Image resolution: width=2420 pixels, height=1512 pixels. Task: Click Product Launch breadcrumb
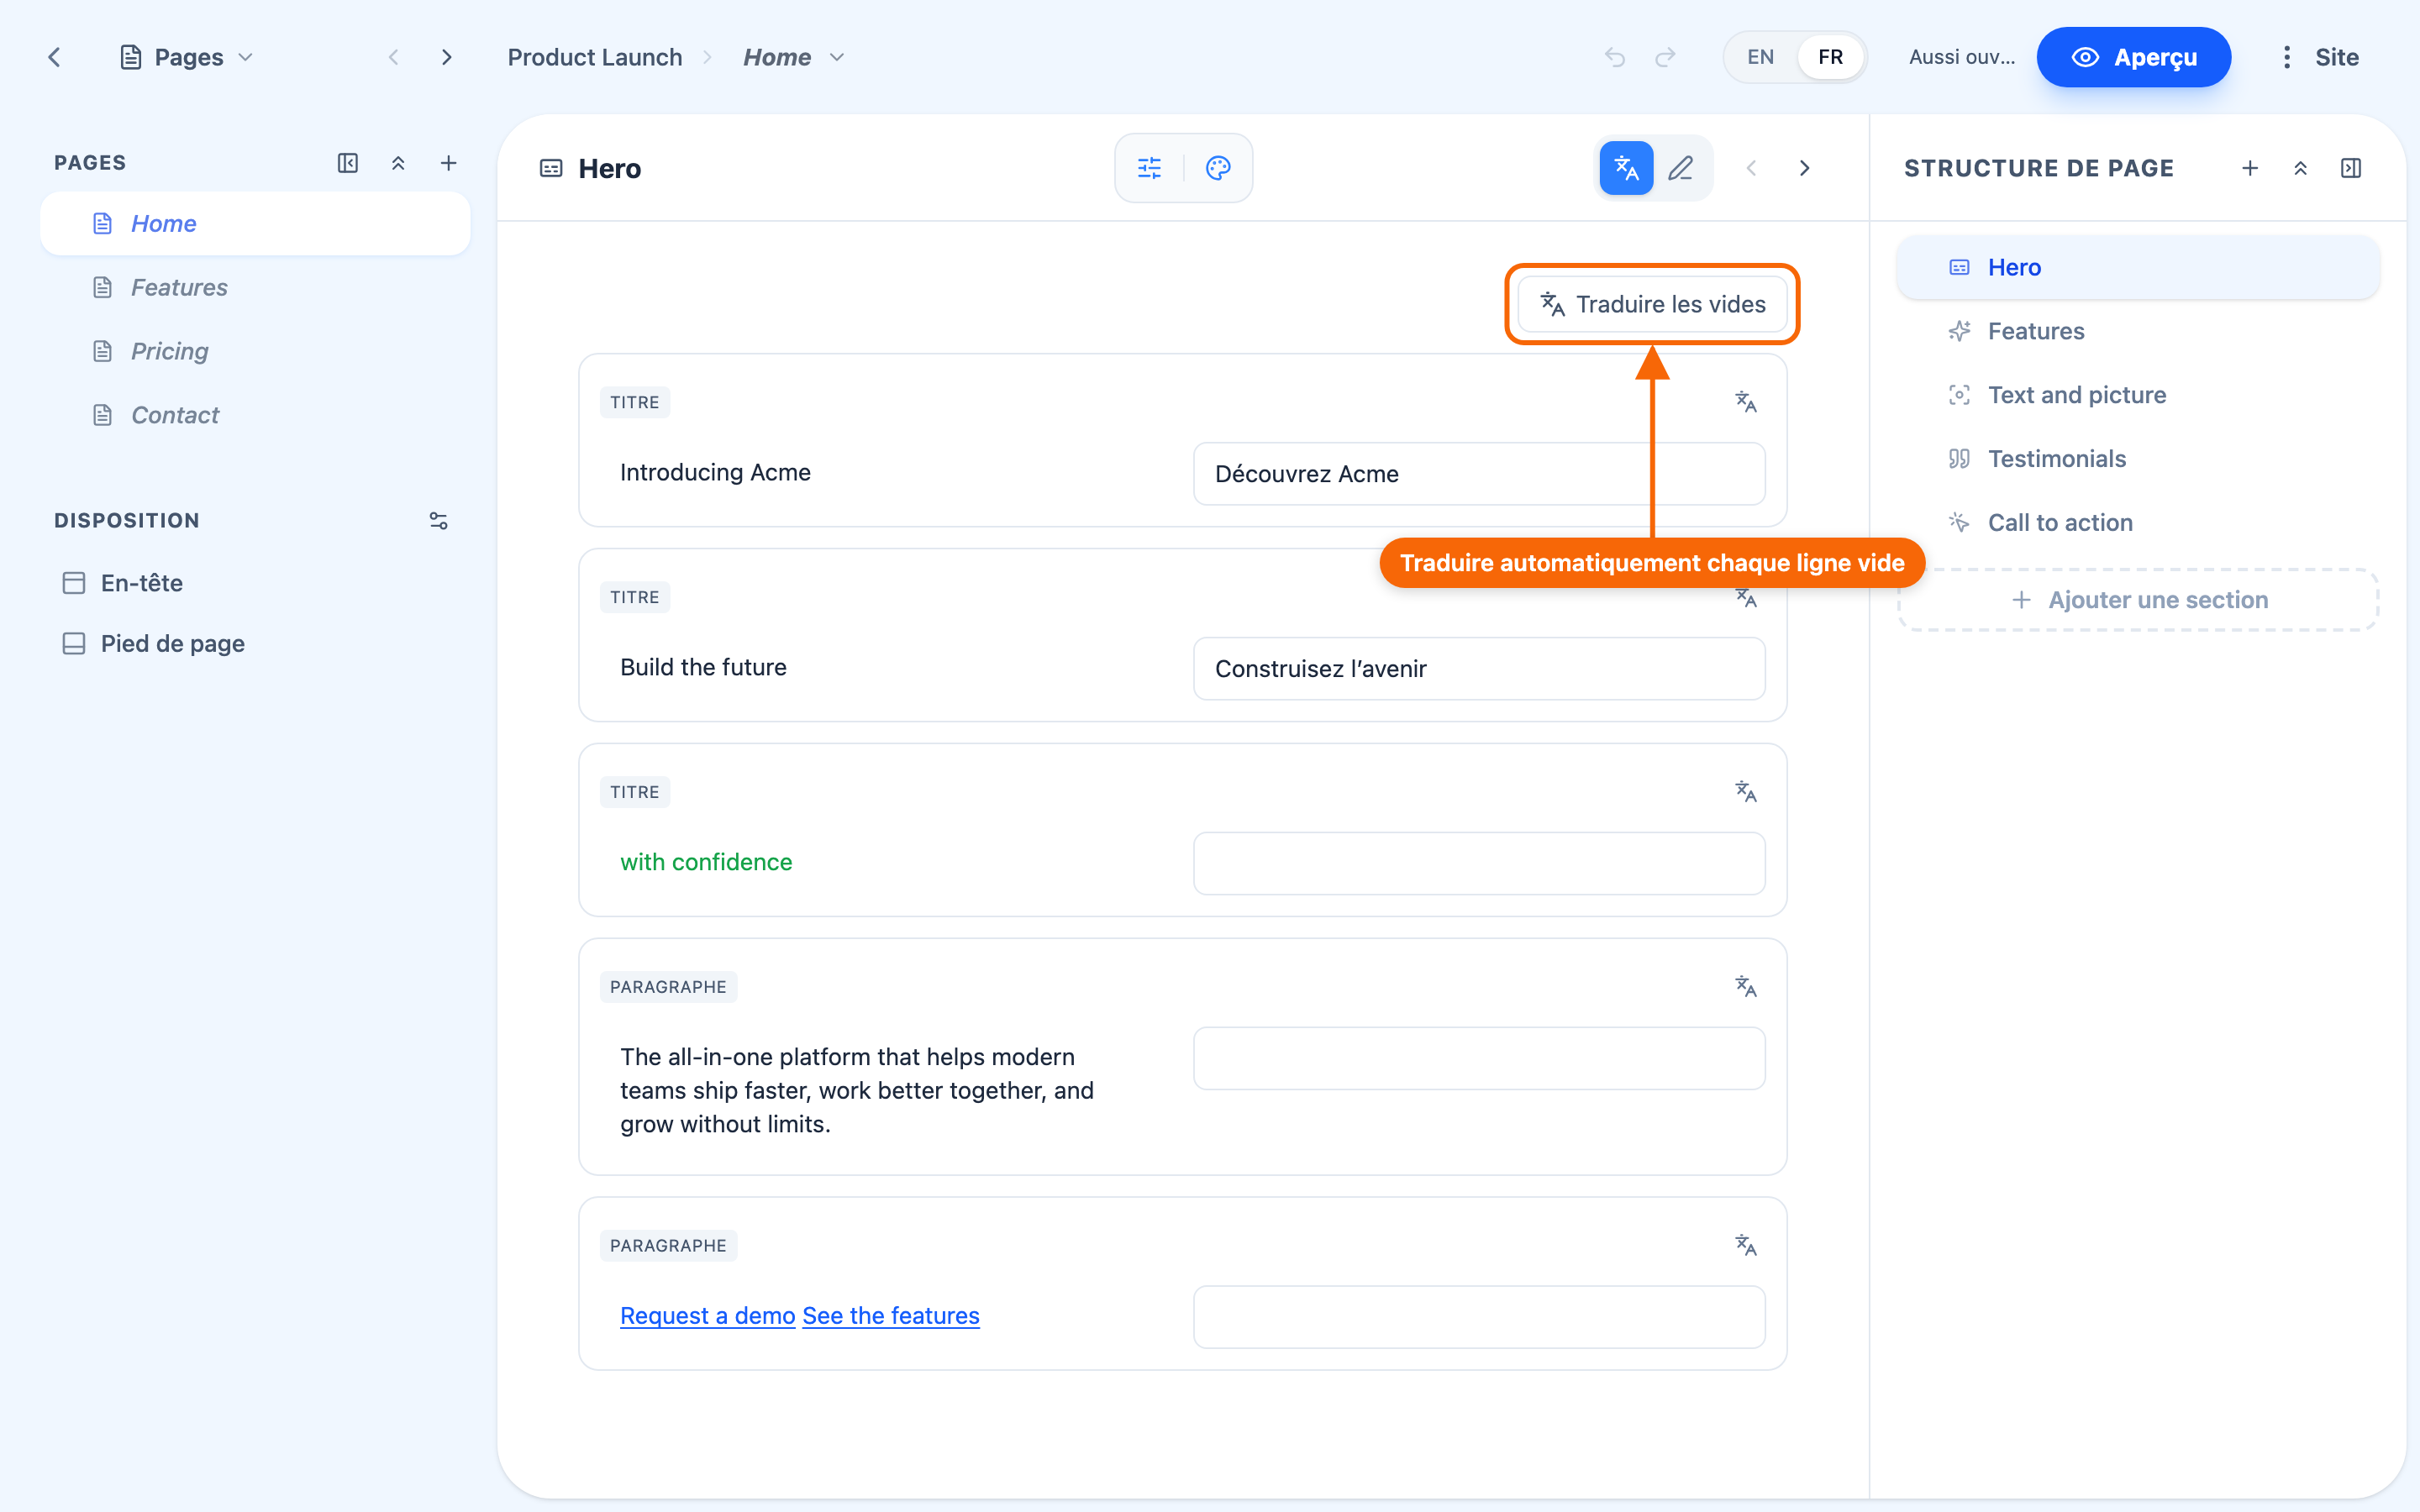595,57
